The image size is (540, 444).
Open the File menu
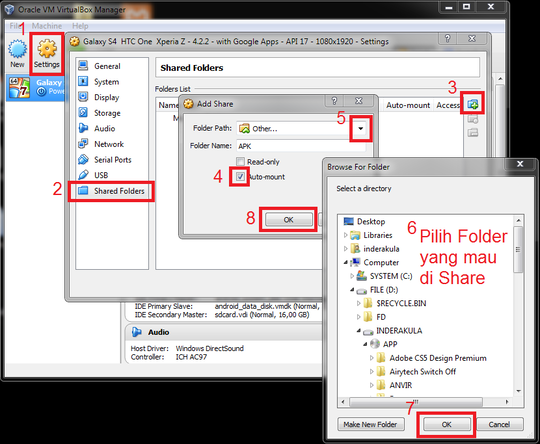point(14,26)
